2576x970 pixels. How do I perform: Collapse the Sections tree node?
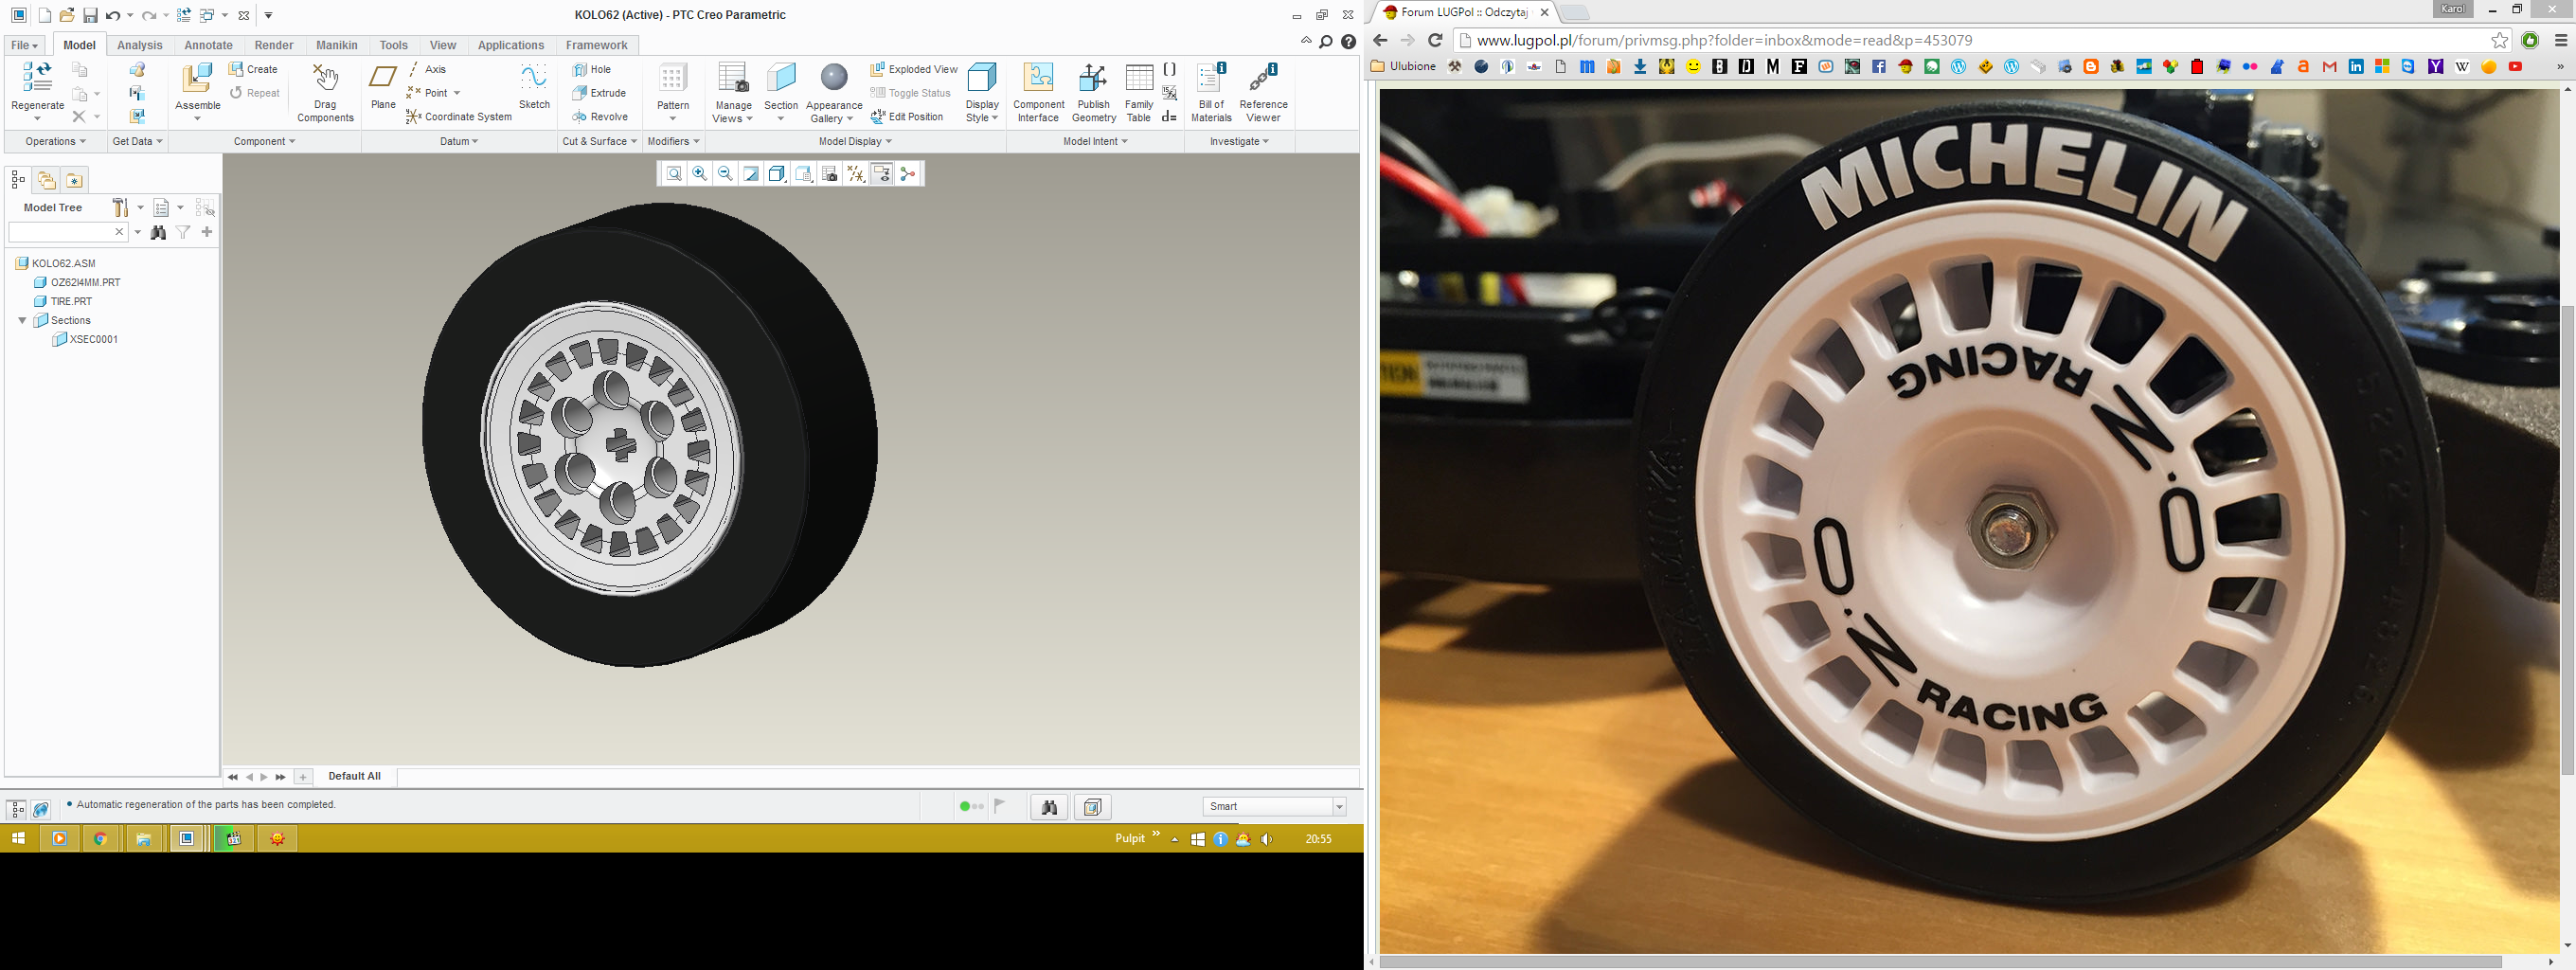(x=22, y=321)
